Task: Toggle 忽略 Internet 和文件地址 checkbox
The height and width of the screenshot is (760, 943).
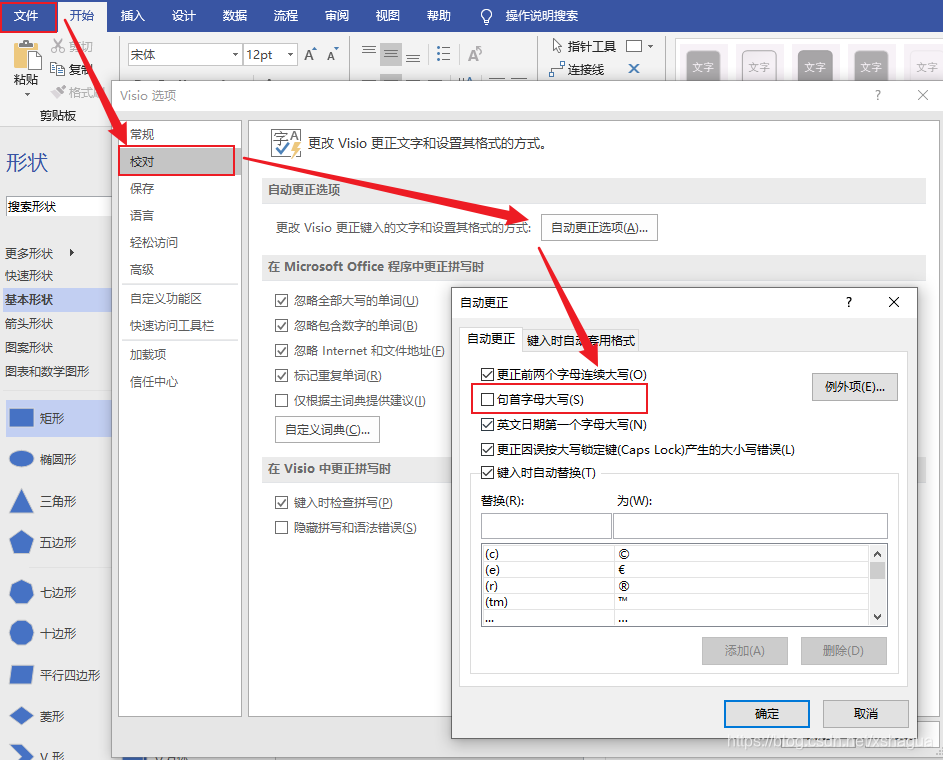Action: point(281,351)
